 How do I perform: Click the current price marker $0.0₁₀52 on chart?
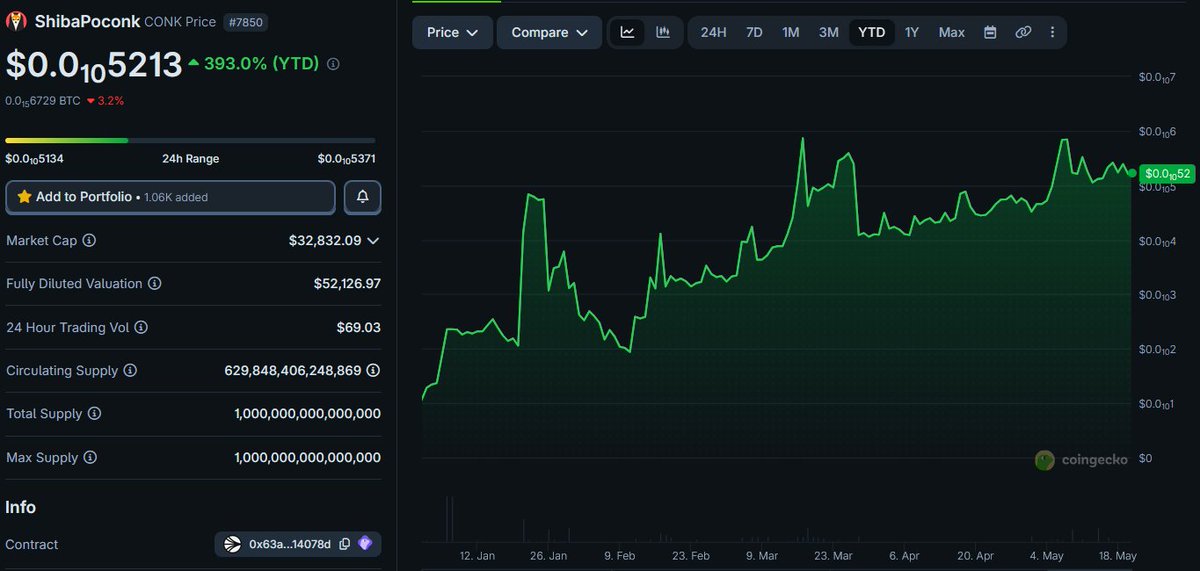[1167, 174]
